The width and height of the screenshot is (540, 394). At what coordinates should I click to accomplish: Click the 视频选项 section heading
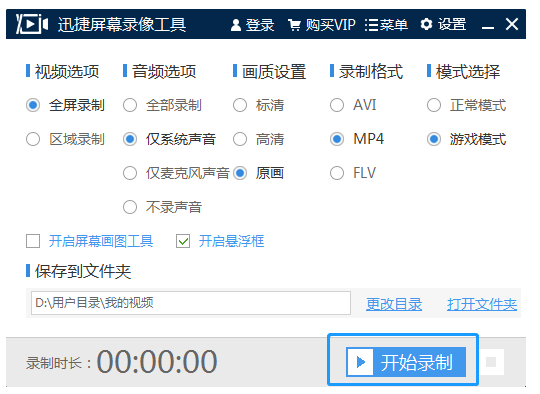67,72
